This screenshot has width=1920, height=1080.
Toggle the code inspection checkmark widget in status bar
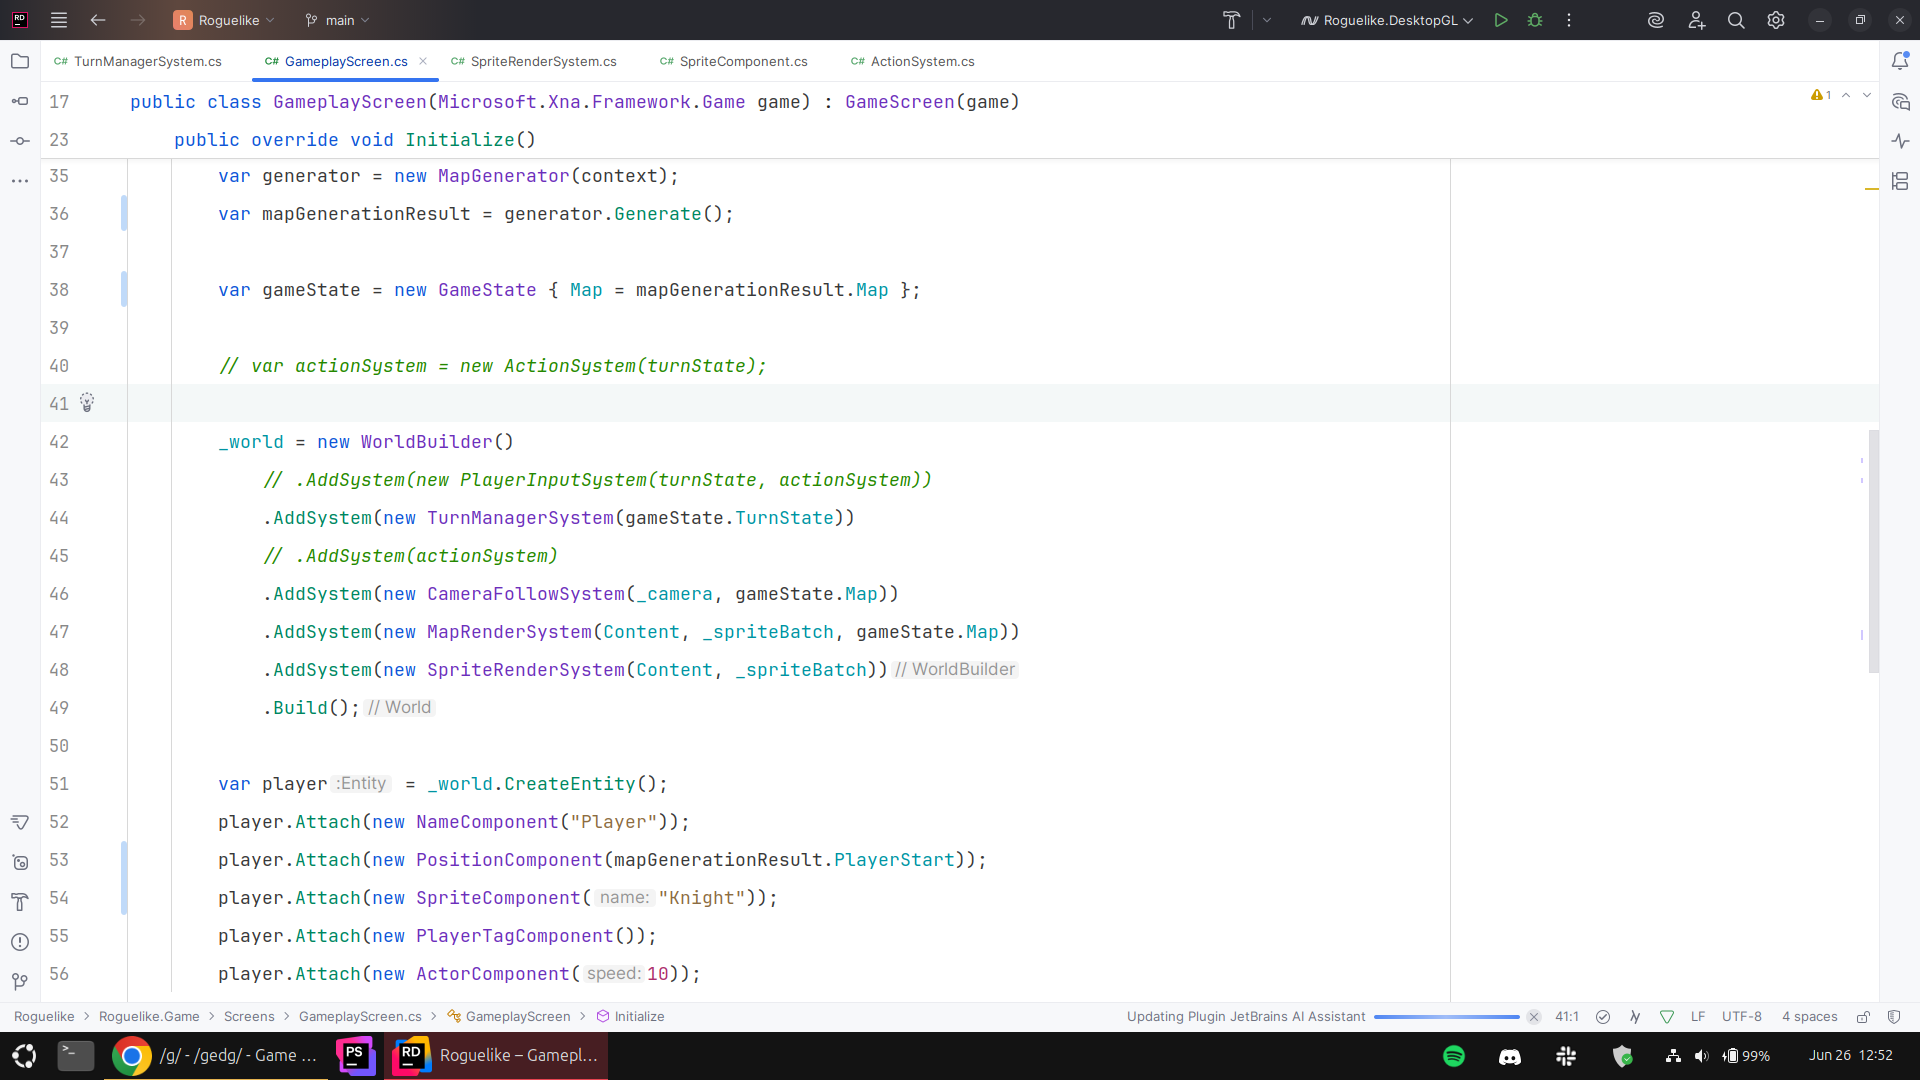[x=1603, y=1017]
